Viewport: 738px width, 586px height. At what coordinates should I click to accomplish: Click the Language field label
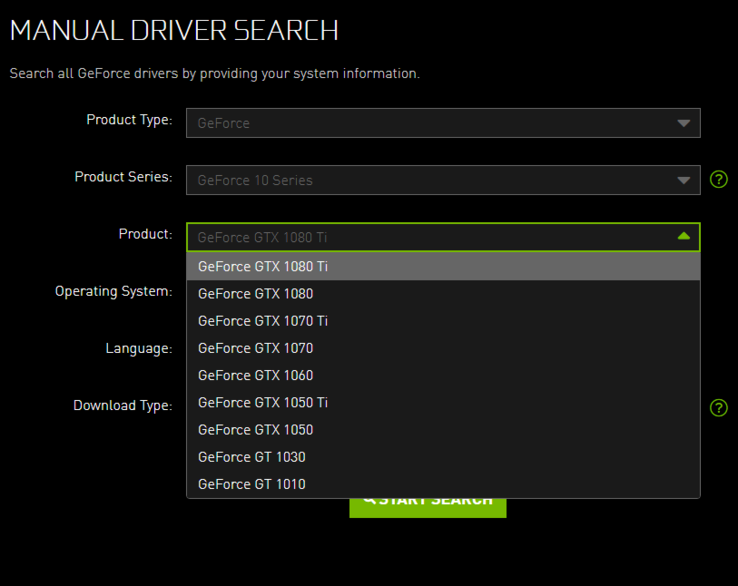[139, 349]
